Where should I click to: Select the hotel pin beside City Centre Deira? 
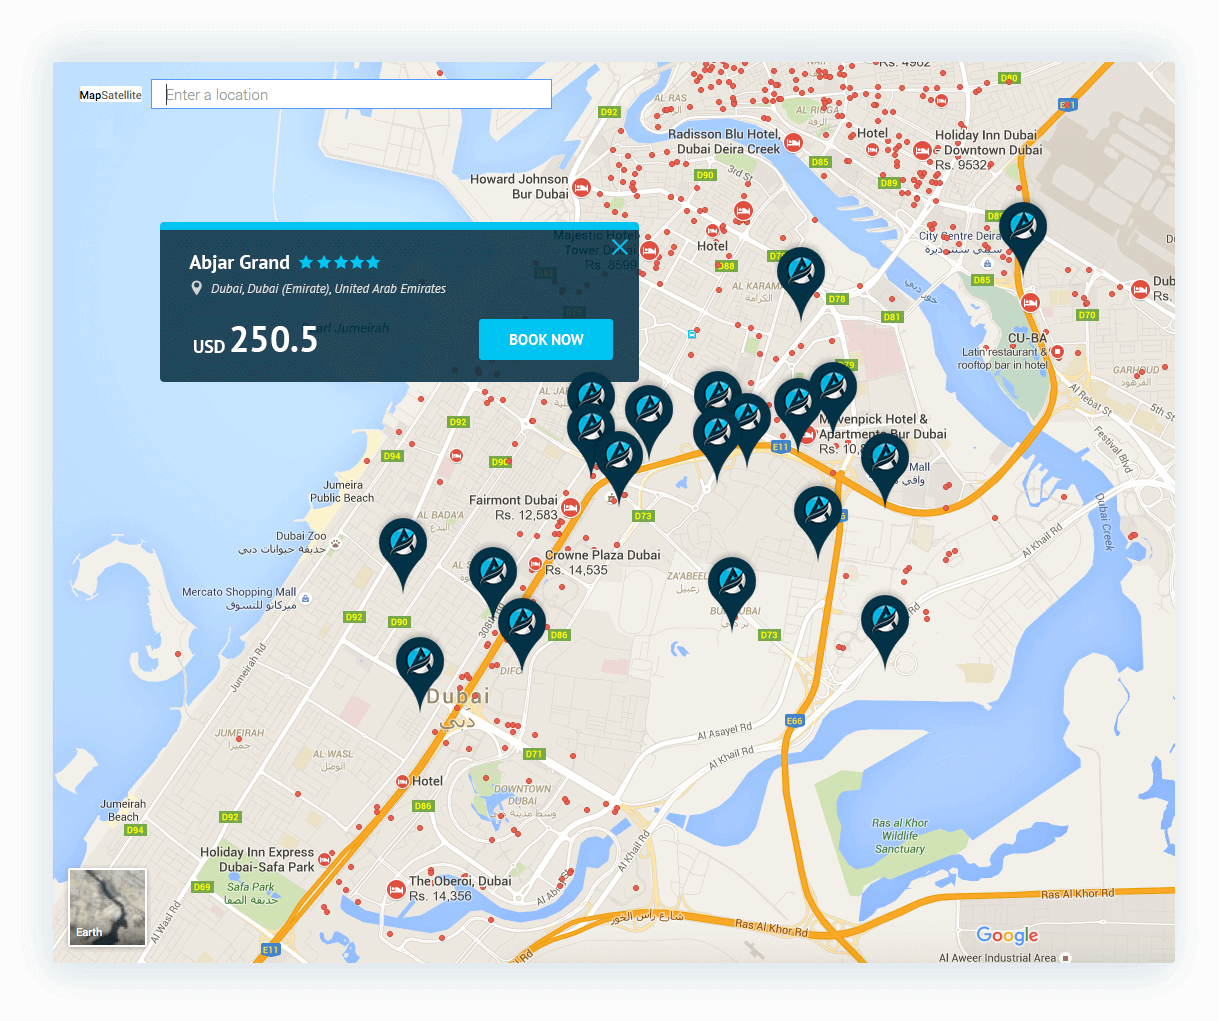click(1022, 236)
